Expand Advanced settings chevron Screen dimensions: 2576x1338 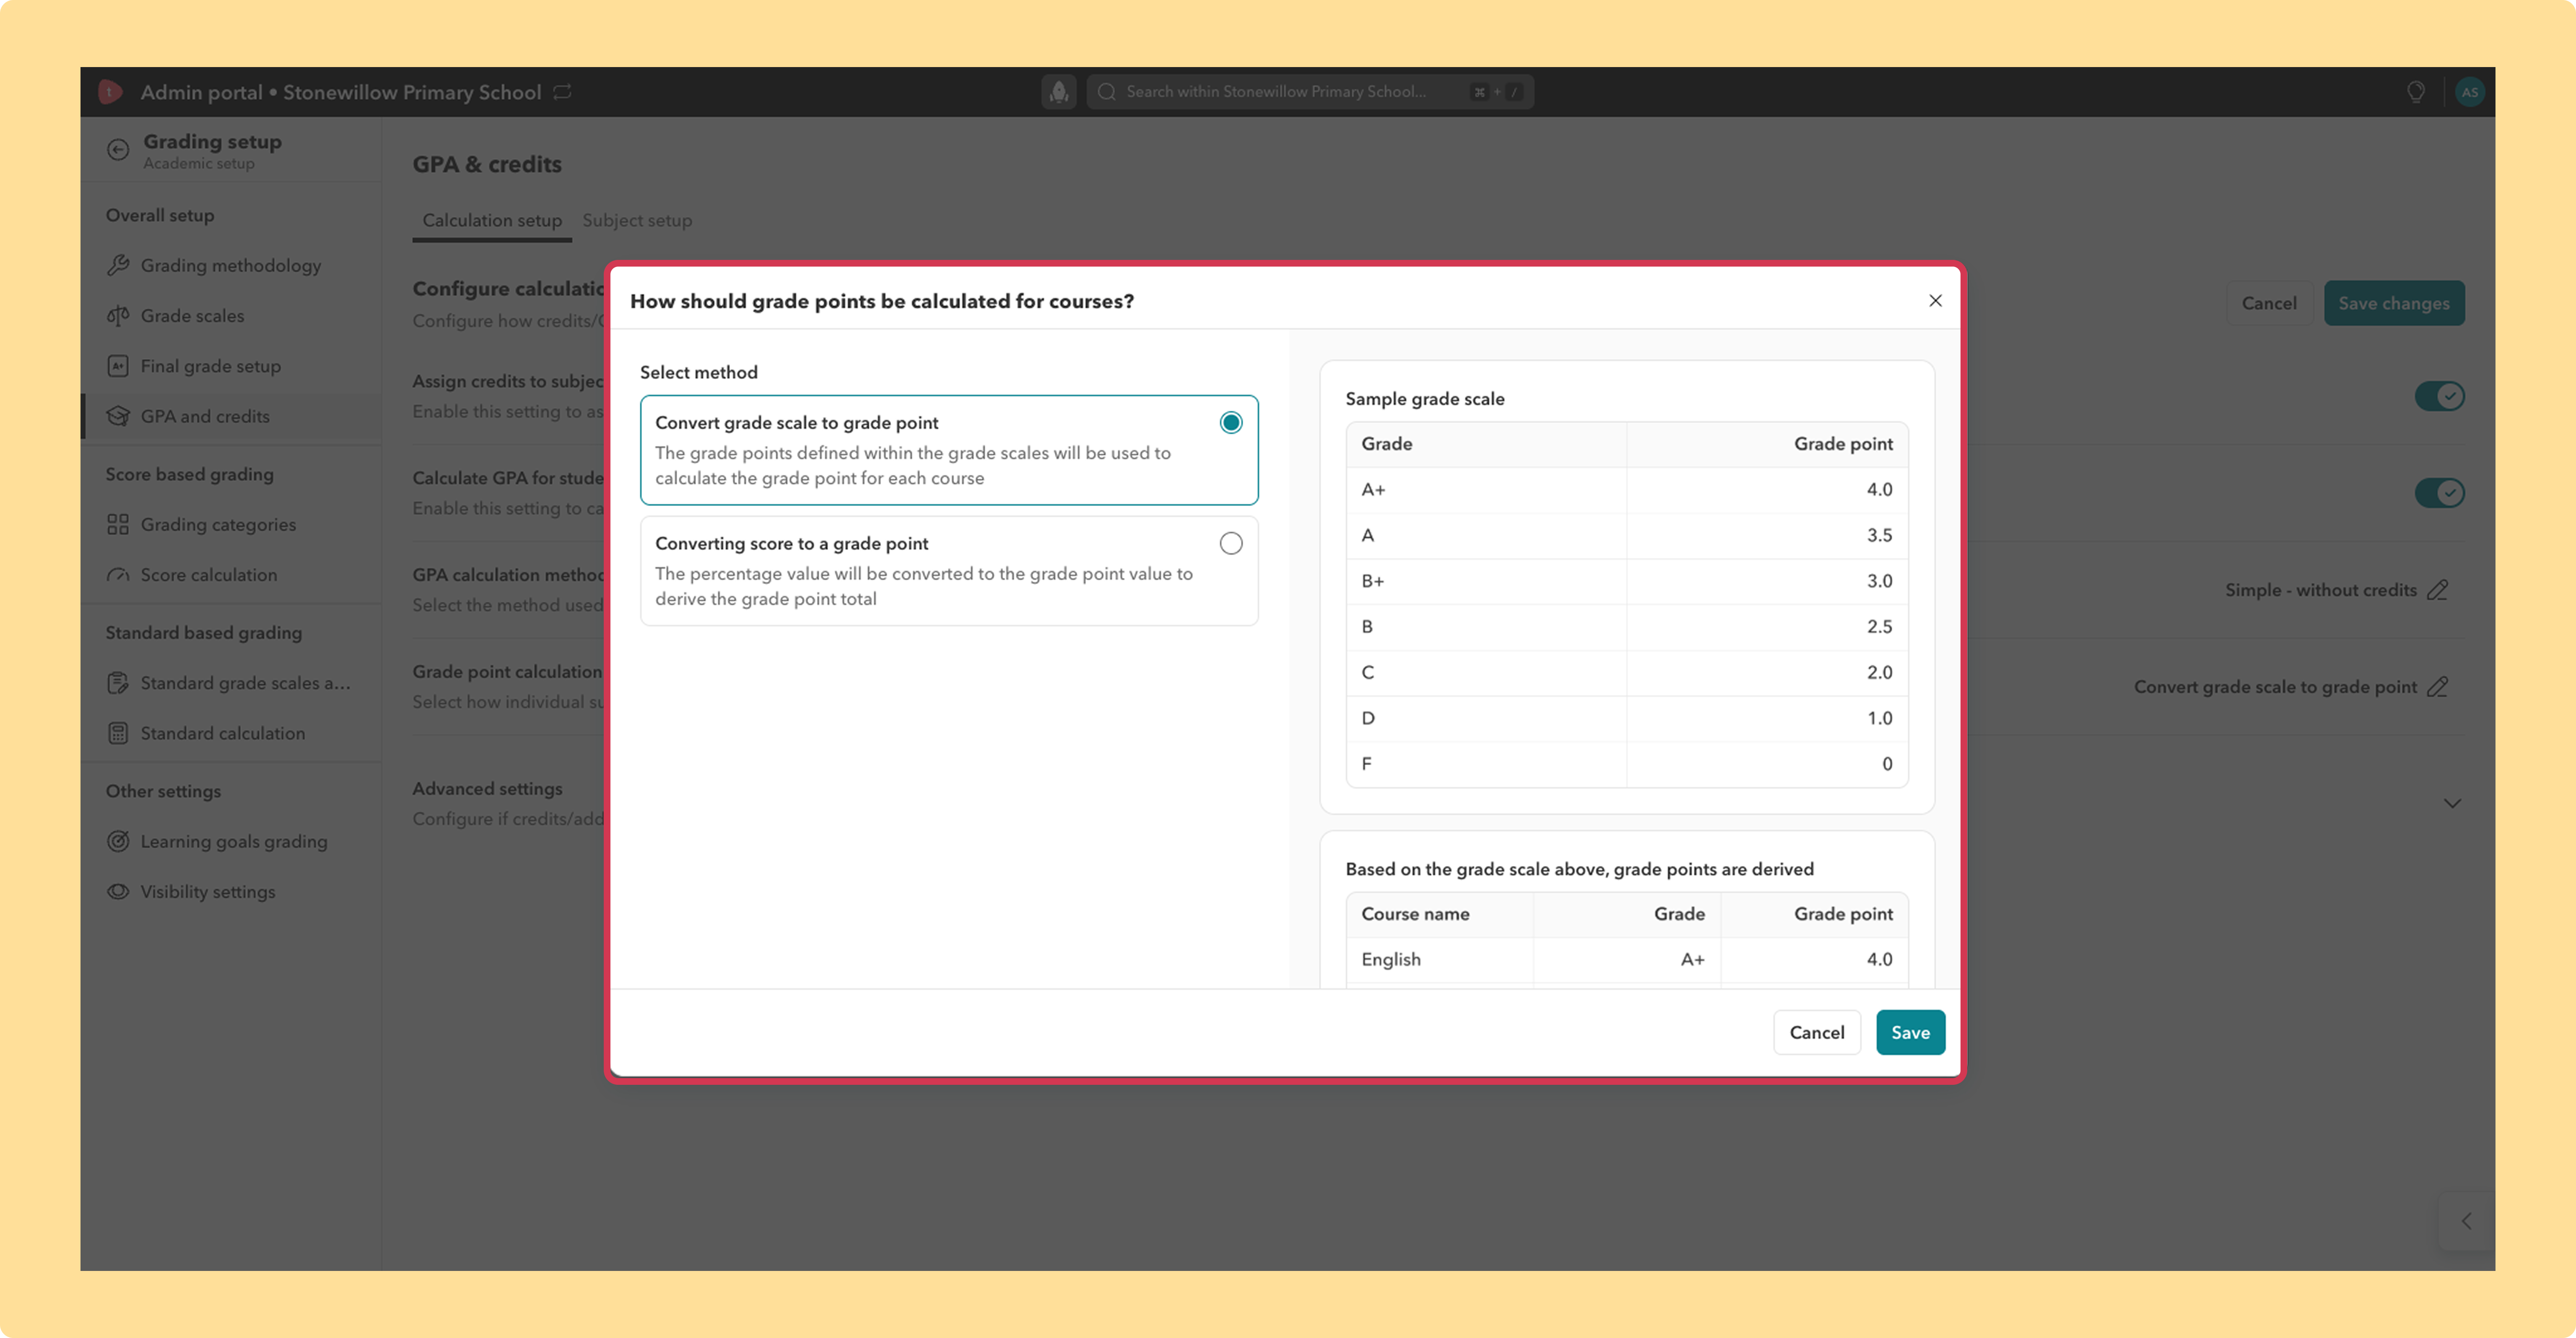pyautogui.click(x=2452, y=803)
